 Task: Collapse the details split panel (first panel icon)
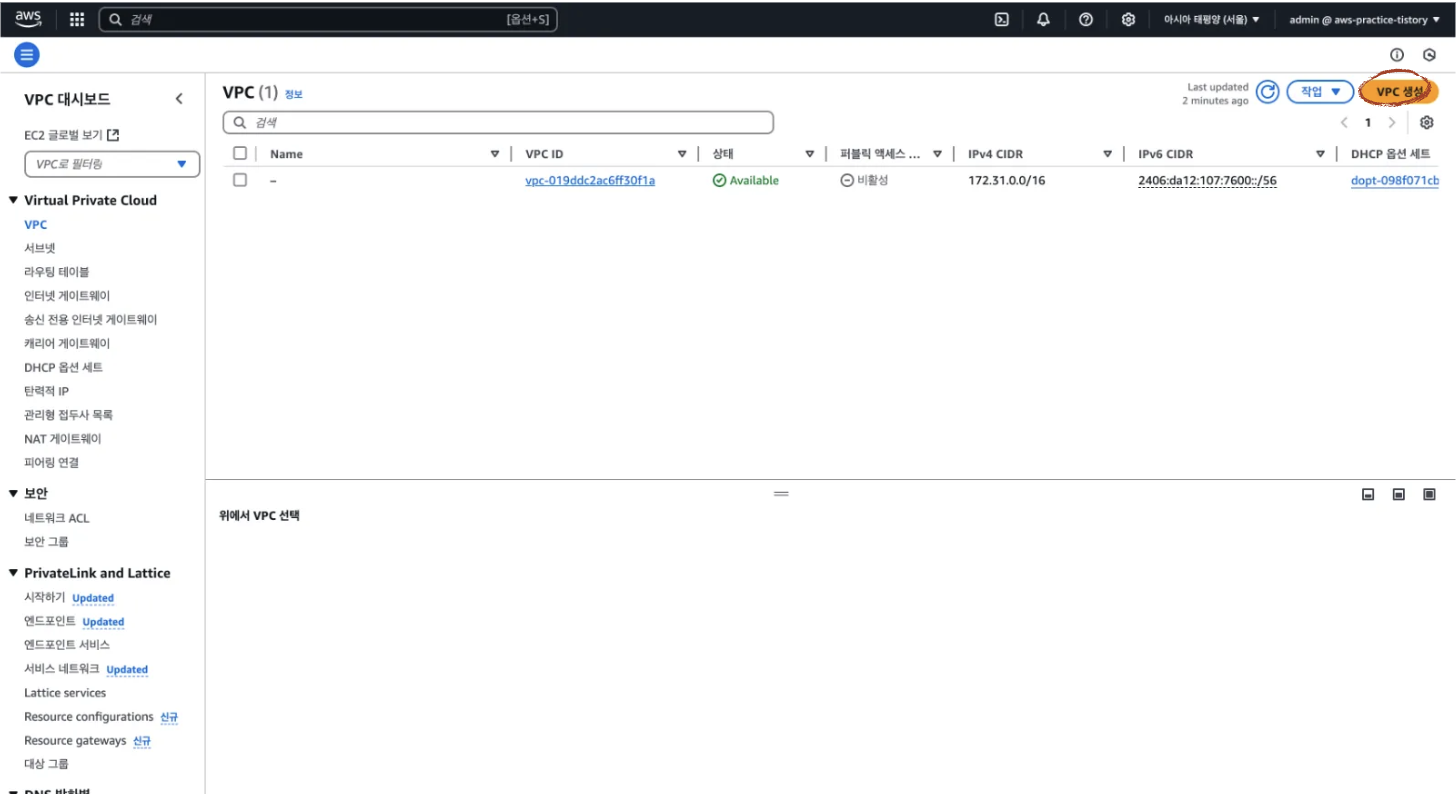pos(1368,494)
